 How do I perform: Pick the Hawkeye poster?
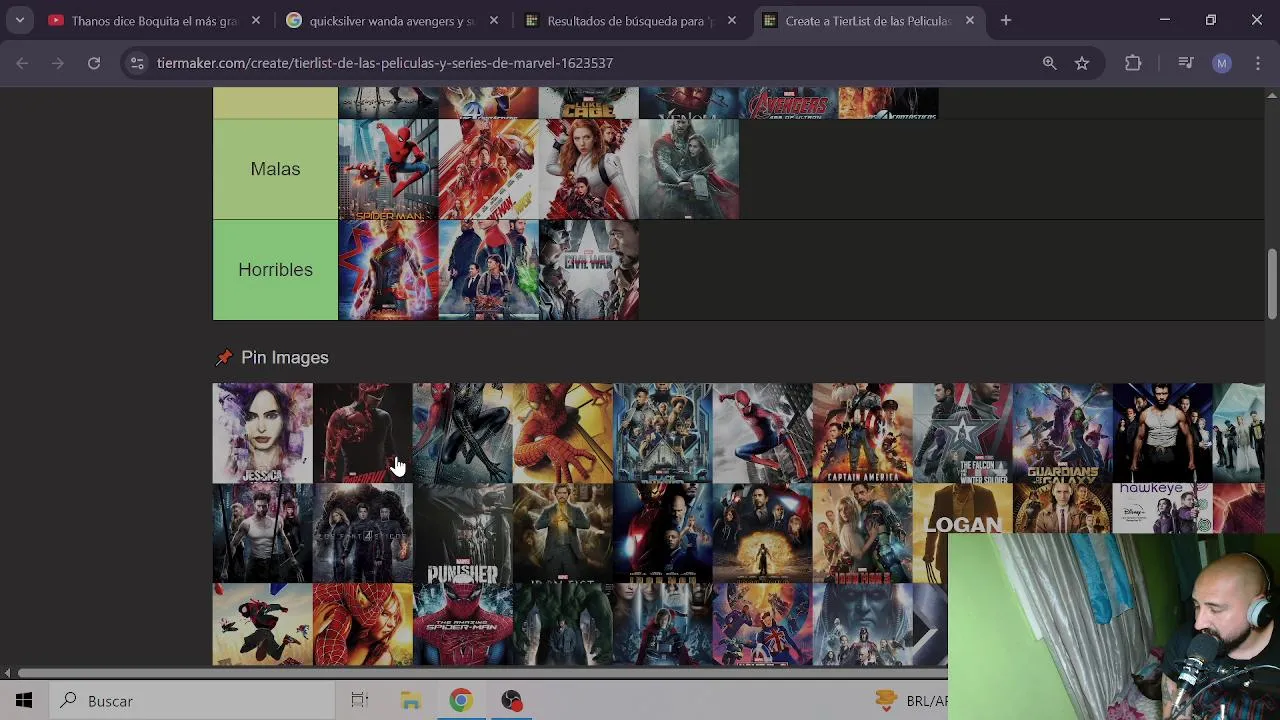point(1162,508)
